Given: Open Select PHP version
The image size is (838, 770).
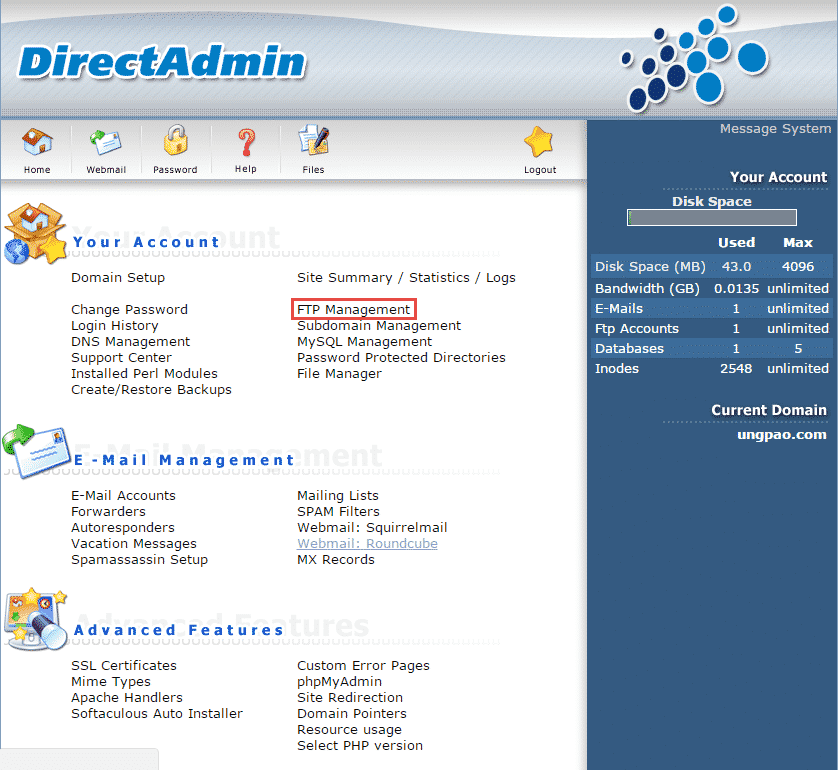Looking at the screenshot, I should (360, 746).
